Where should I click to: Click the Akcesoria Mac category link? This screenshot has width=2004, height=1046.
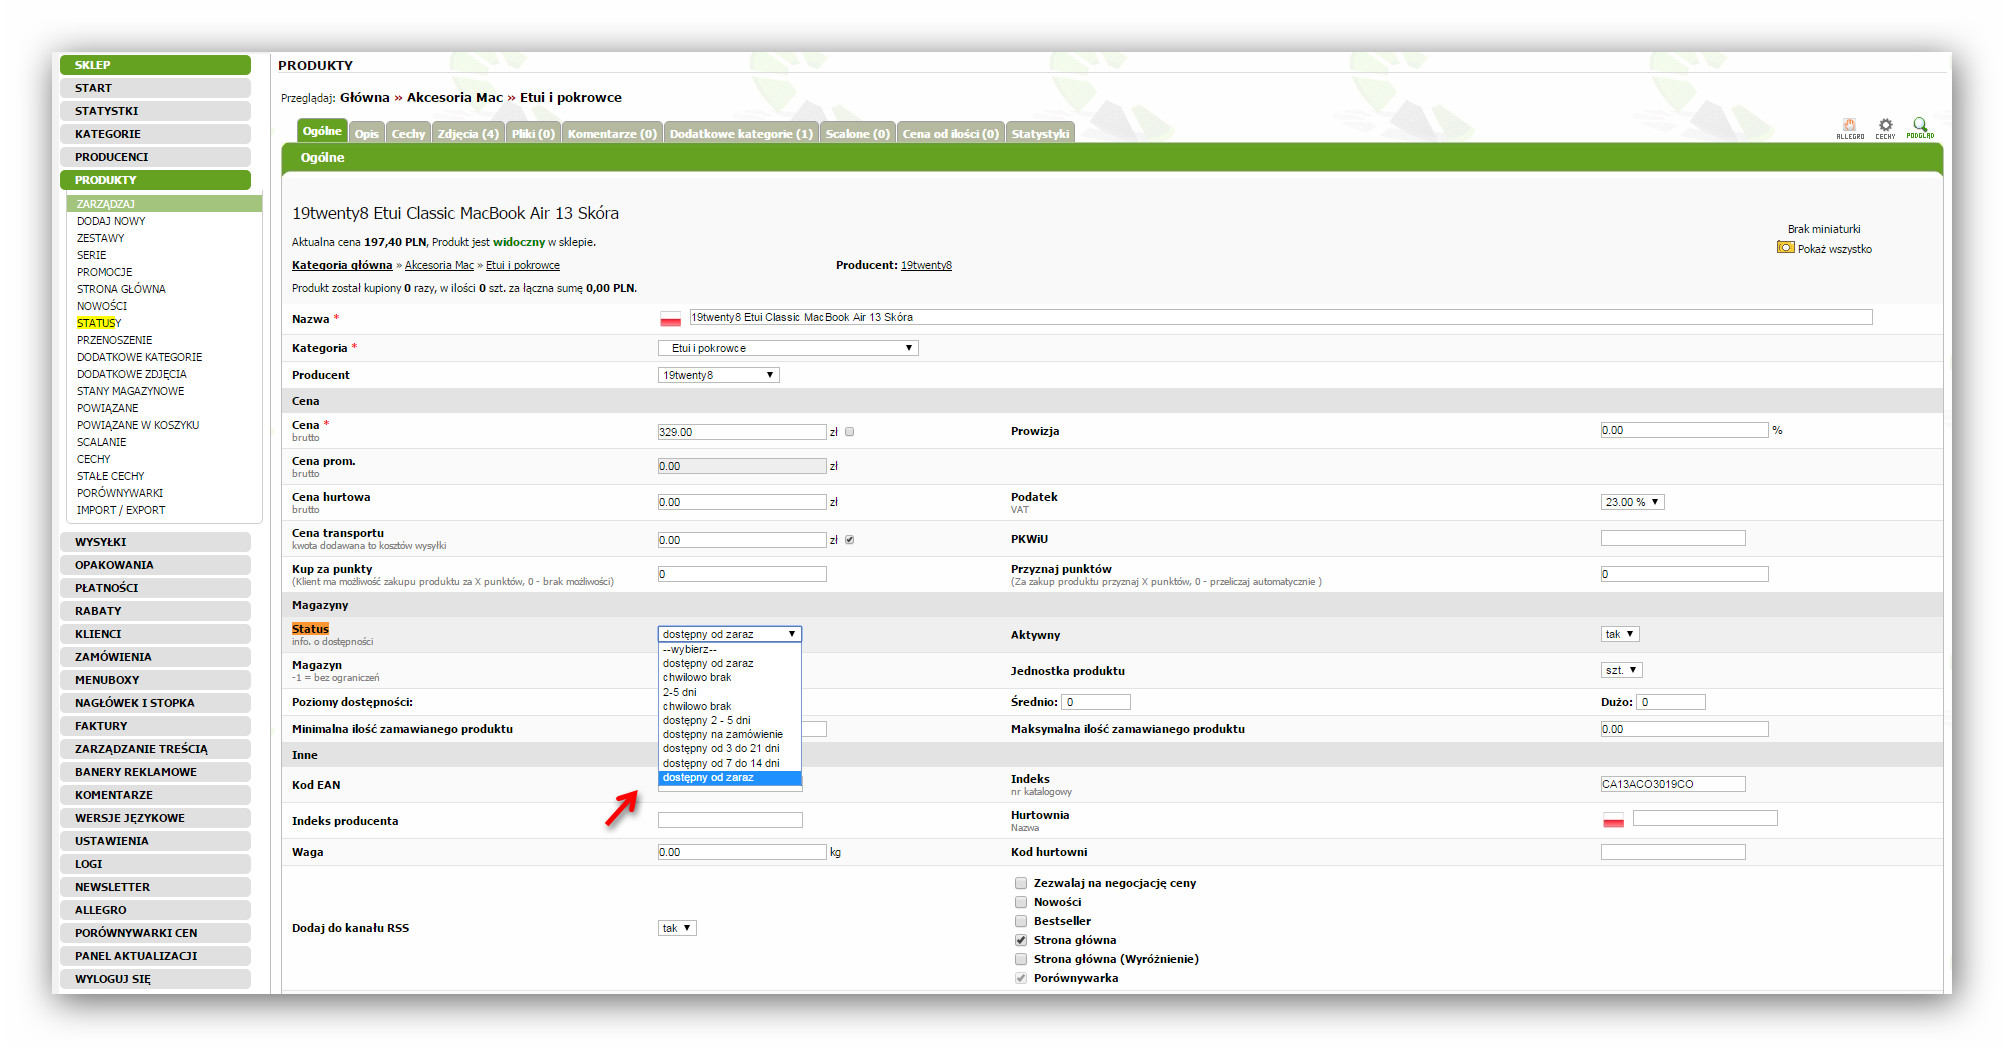[439, 265]
